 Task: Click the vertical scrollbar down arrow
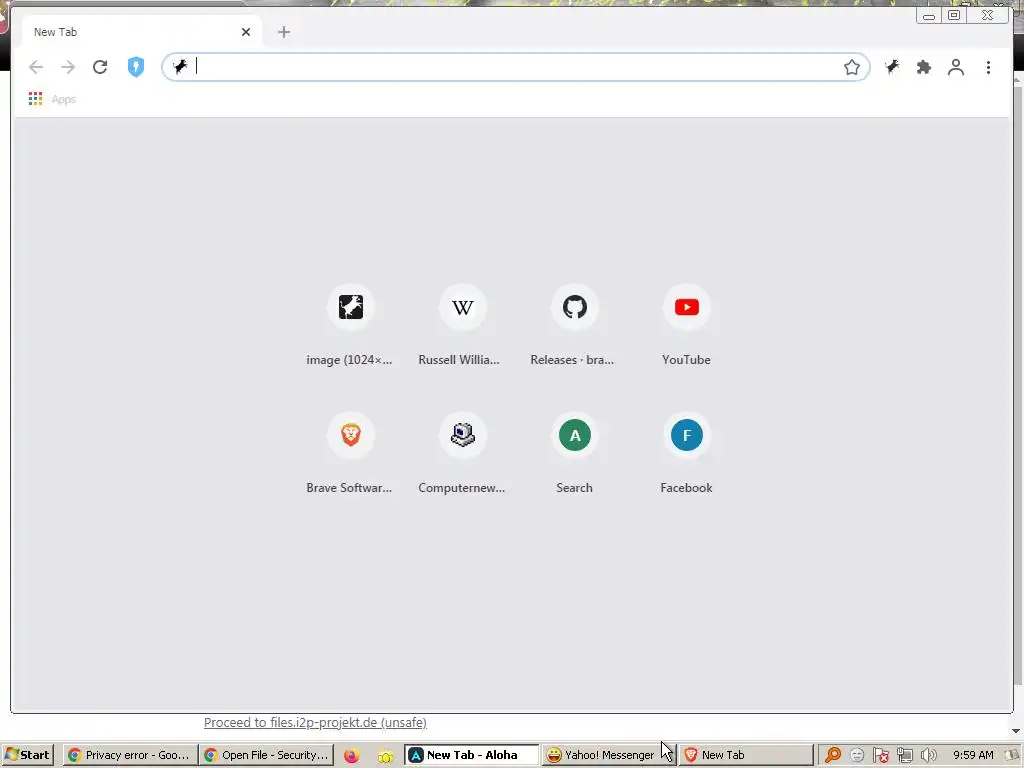[x=1016, y=731]
